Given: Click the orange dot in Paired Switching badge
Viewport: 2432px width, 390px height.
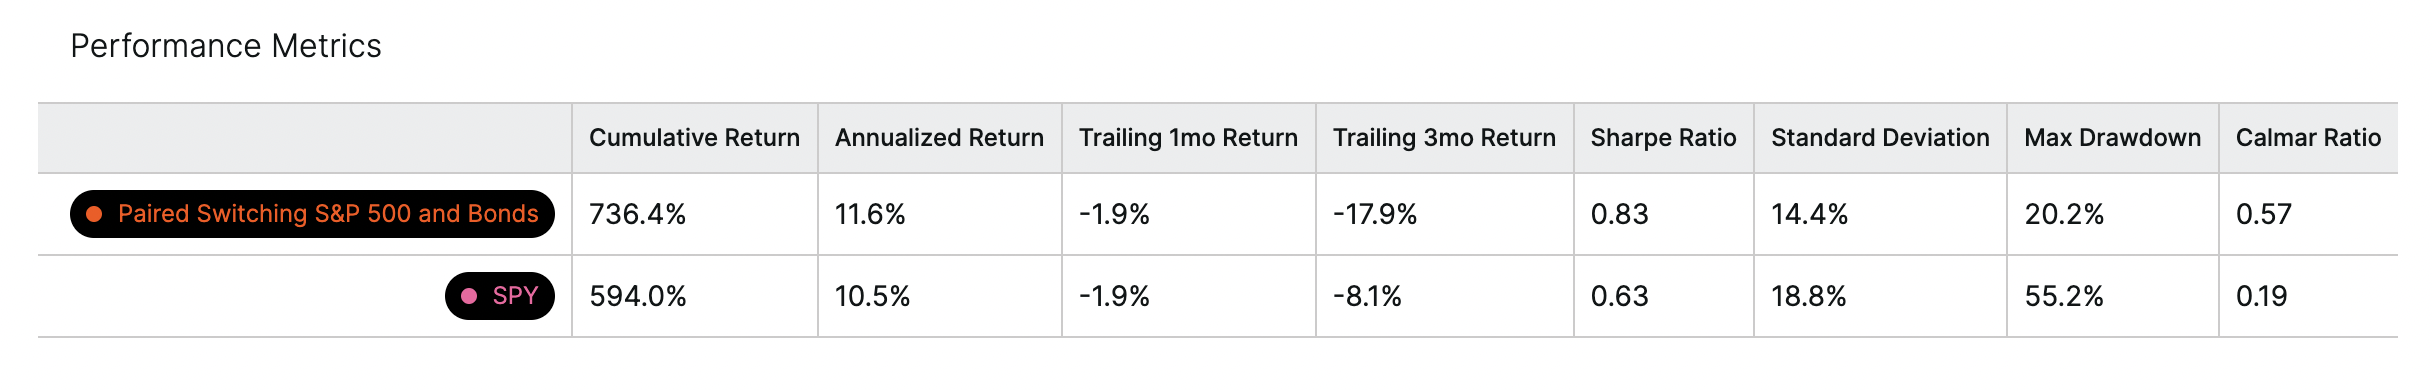Looking at the screenshot, I should coord(94,214).
